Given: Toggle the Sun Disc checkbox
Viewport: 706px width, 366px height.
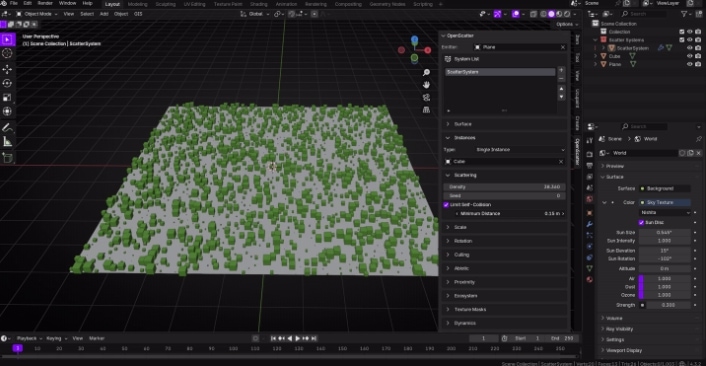Looking at the screenshot, I should pos(642,222).
